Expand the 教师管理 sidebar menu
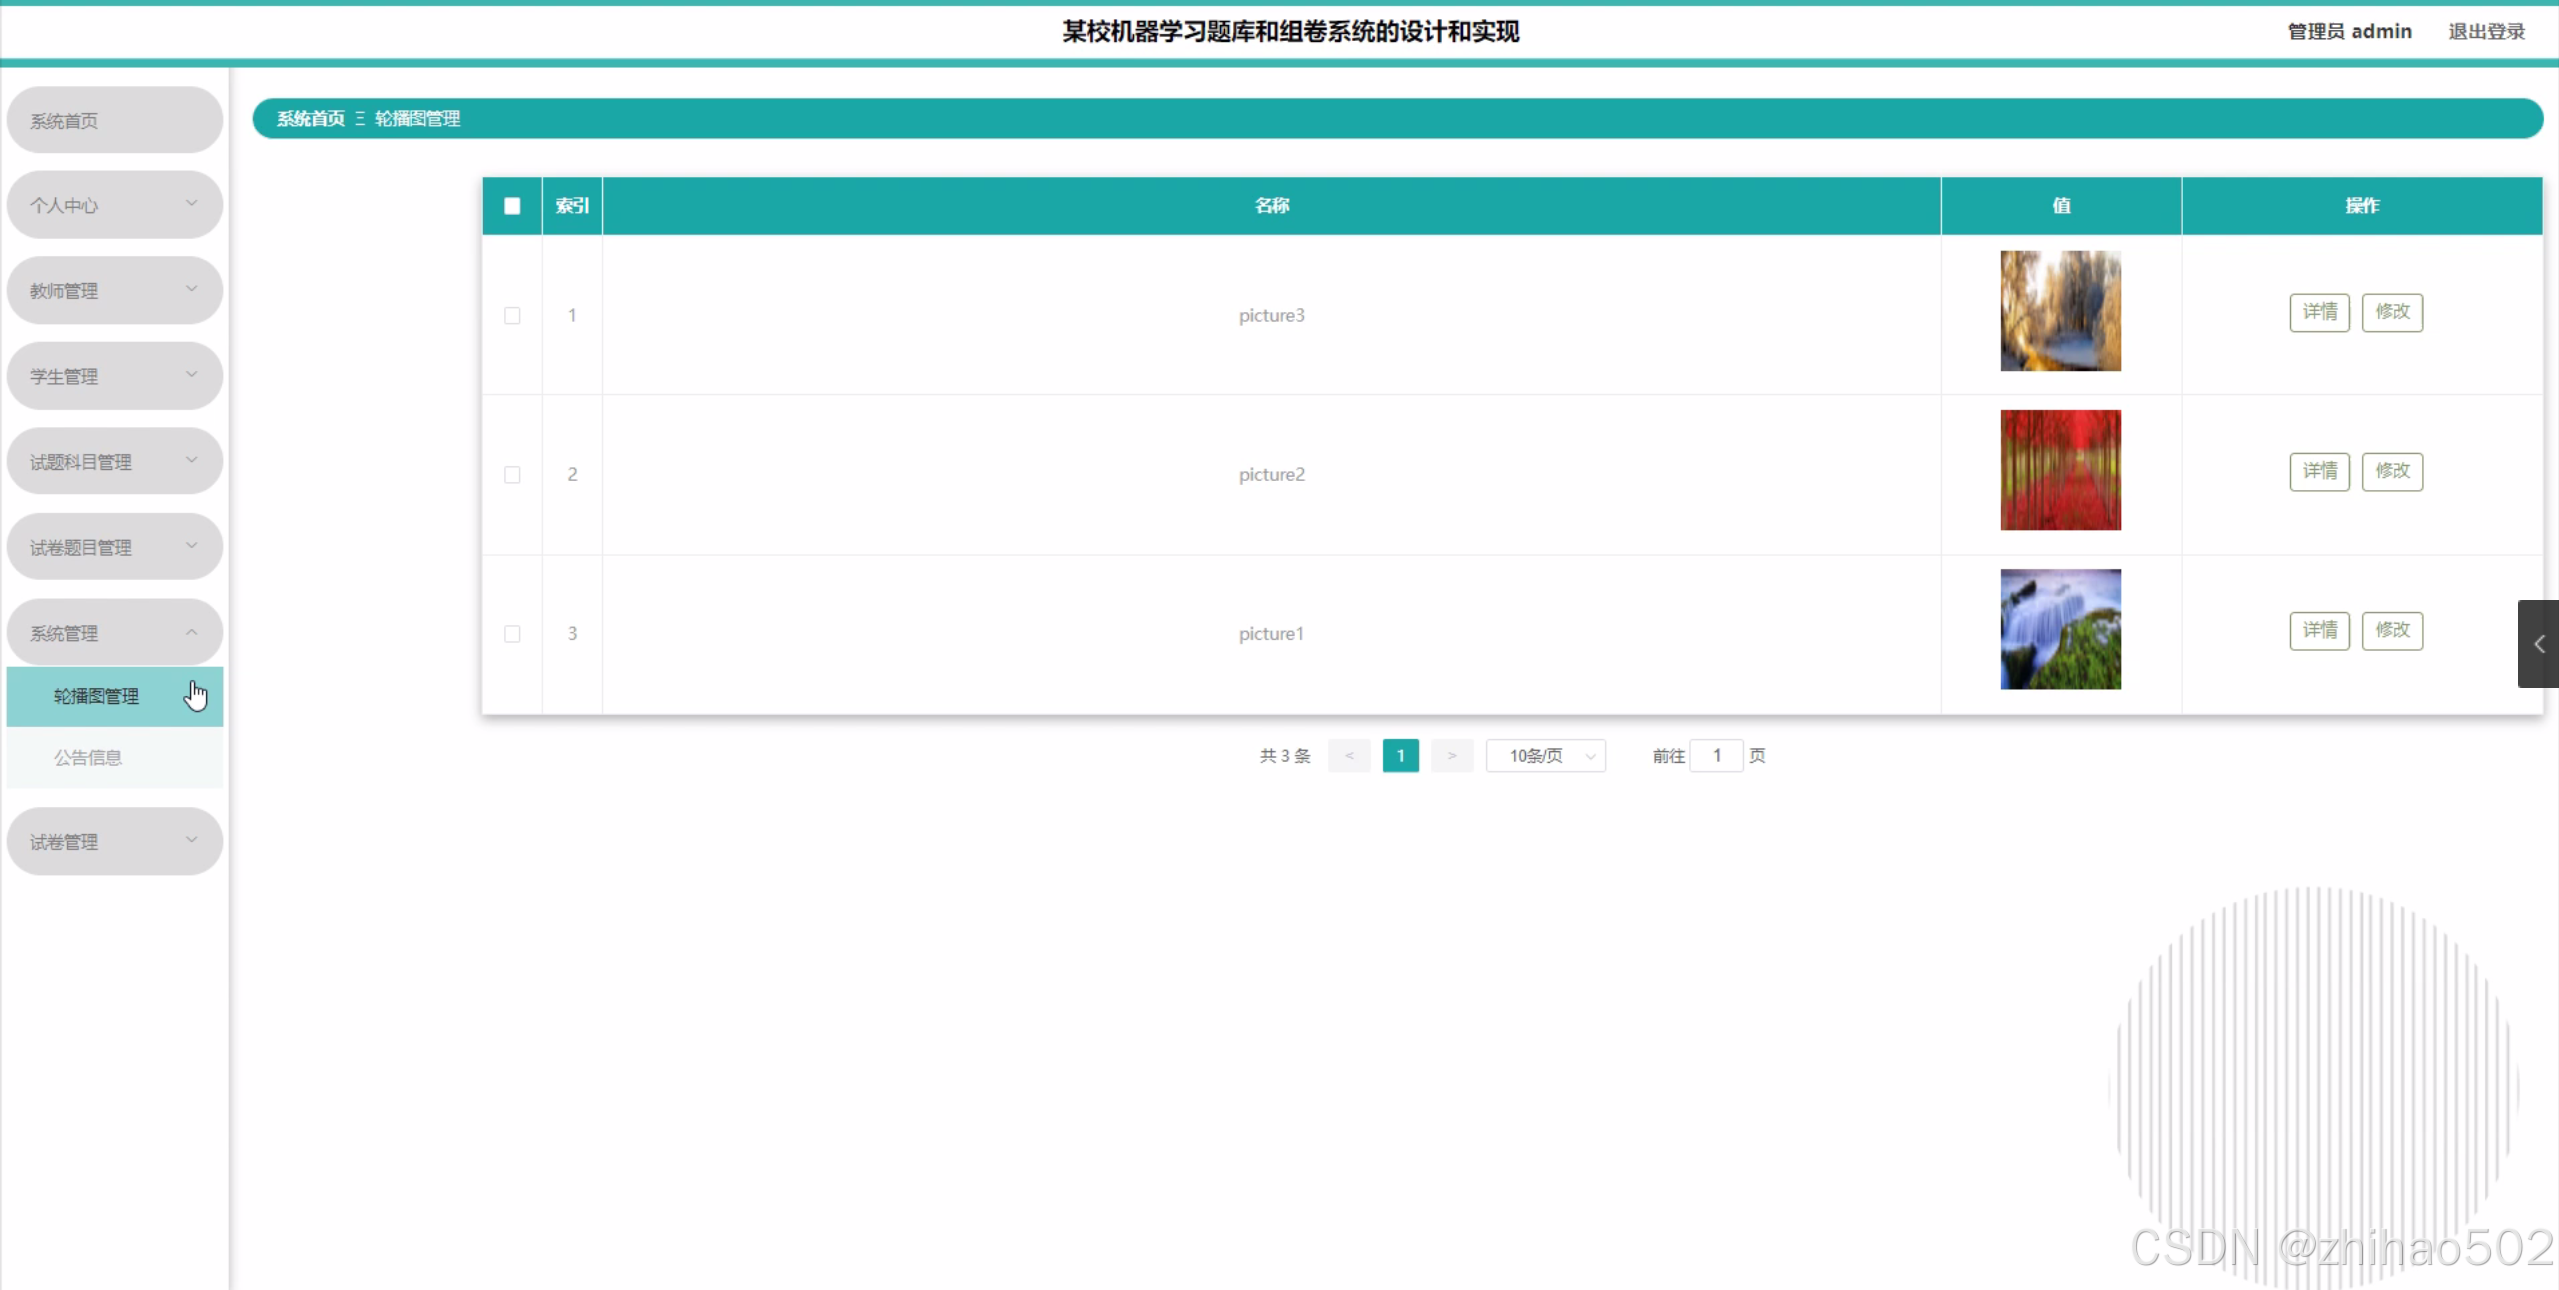The image size is (2559, 1290). tap(114, 291)
